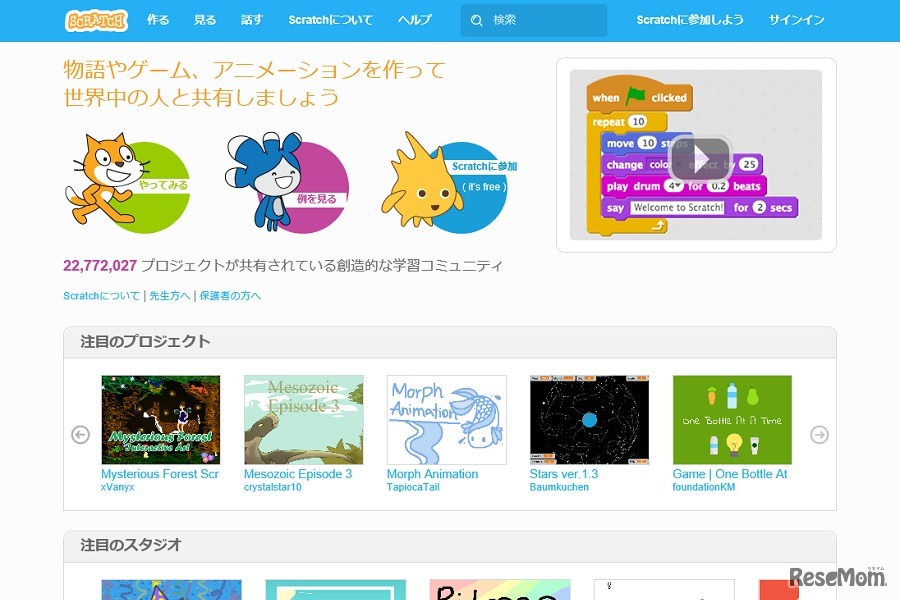Viewport: 900px width, 600px height.
Task: Open the 作る menu item
Action: (x=158, y=20)
